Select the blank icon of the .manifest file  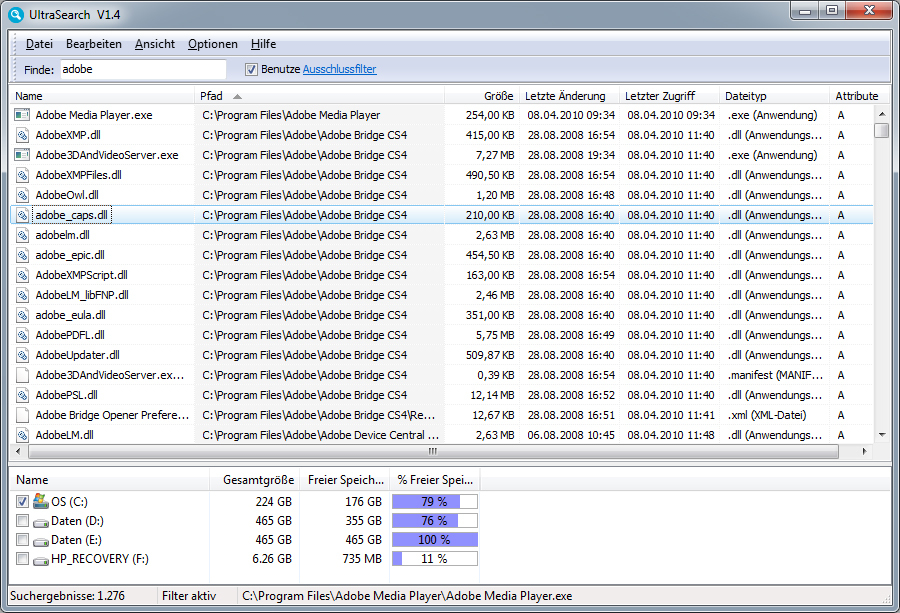tap(22, 375)
